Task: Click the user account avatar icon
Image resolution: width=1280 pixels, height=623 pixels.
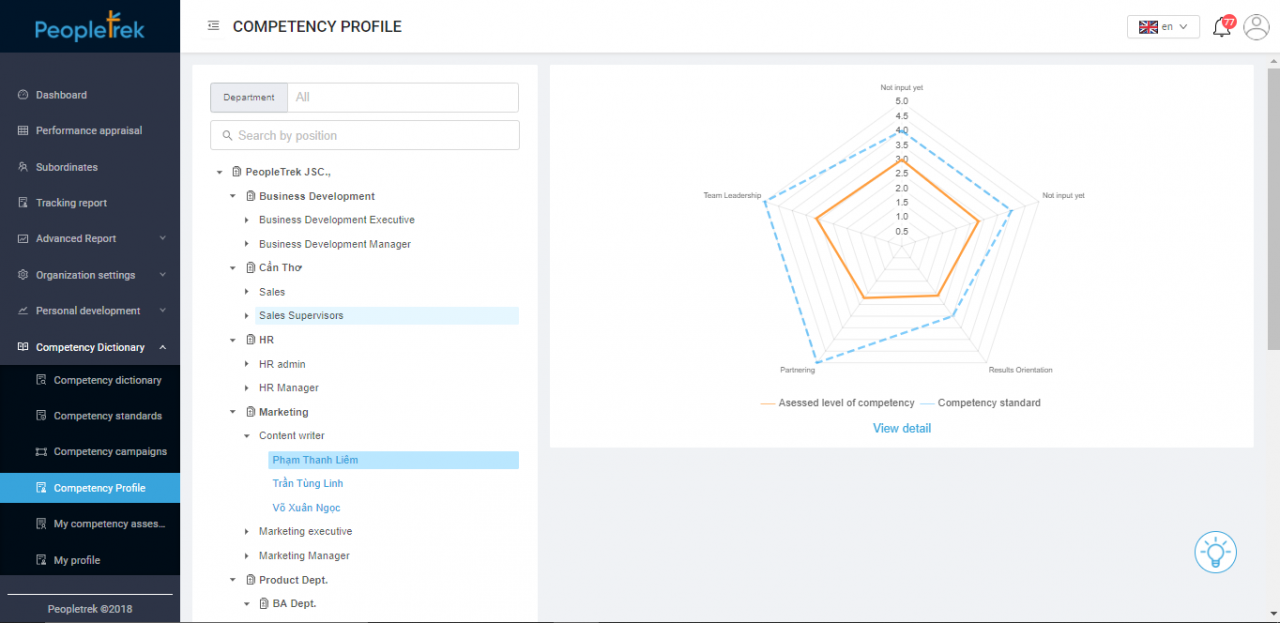Action: (1256, 27)
